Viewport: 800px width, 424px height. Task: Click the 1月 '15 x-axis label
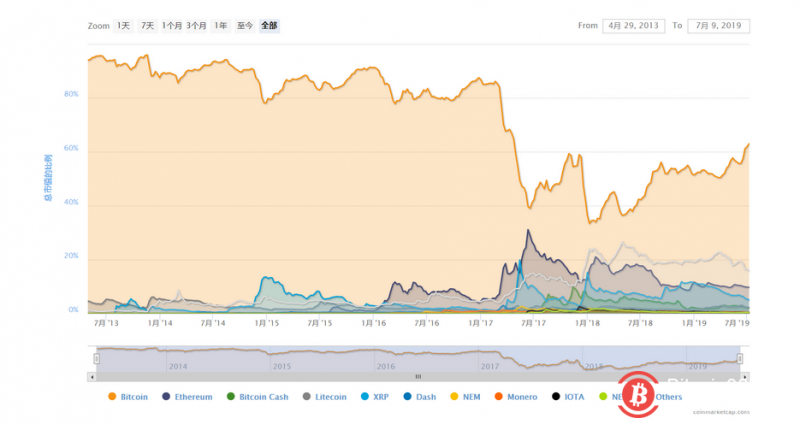tap(267, 323)
